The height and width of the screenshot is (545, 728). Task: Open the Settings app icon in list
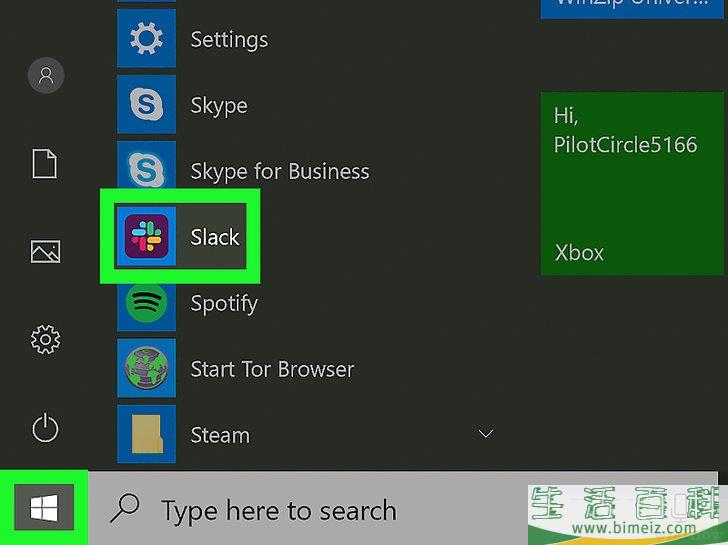pyautogui.click(x=146, y=39)
